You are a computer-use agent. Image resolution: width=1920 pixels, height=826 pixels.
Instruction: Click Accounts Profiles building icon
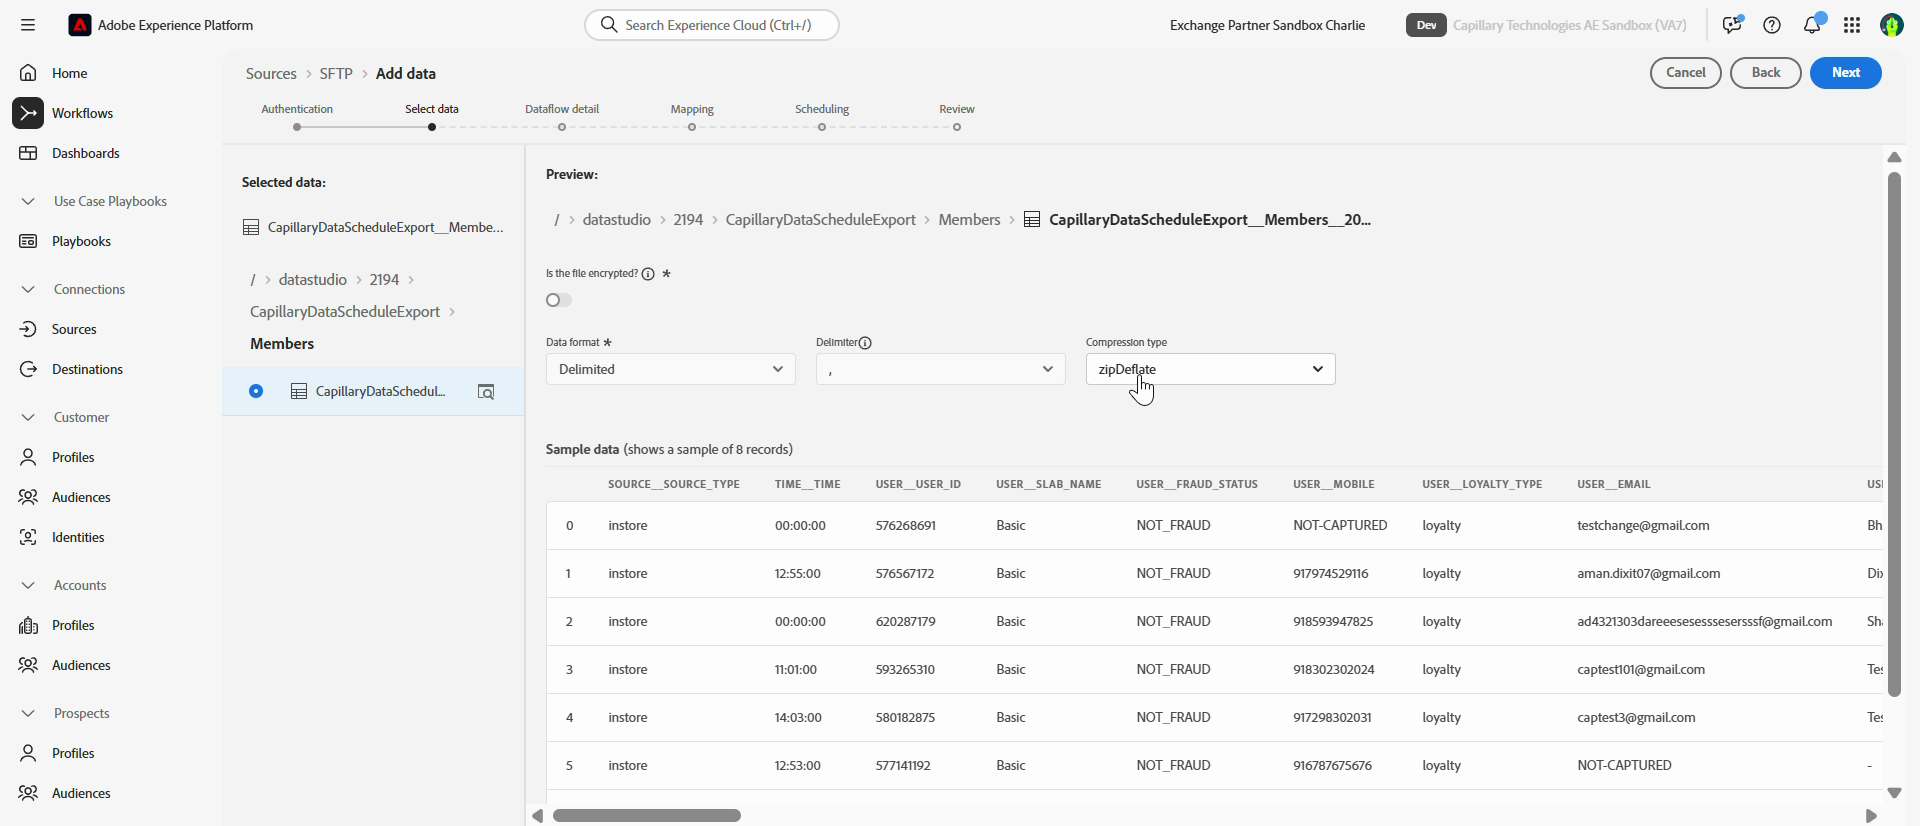click(28, 625)
